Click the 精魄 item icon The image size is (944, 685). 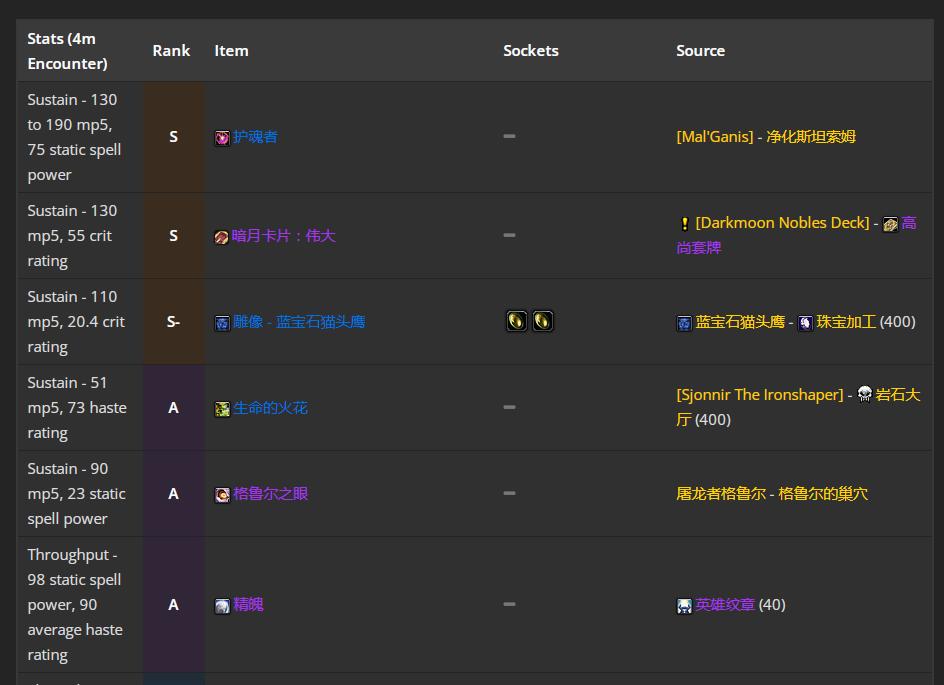pos(222,606)
